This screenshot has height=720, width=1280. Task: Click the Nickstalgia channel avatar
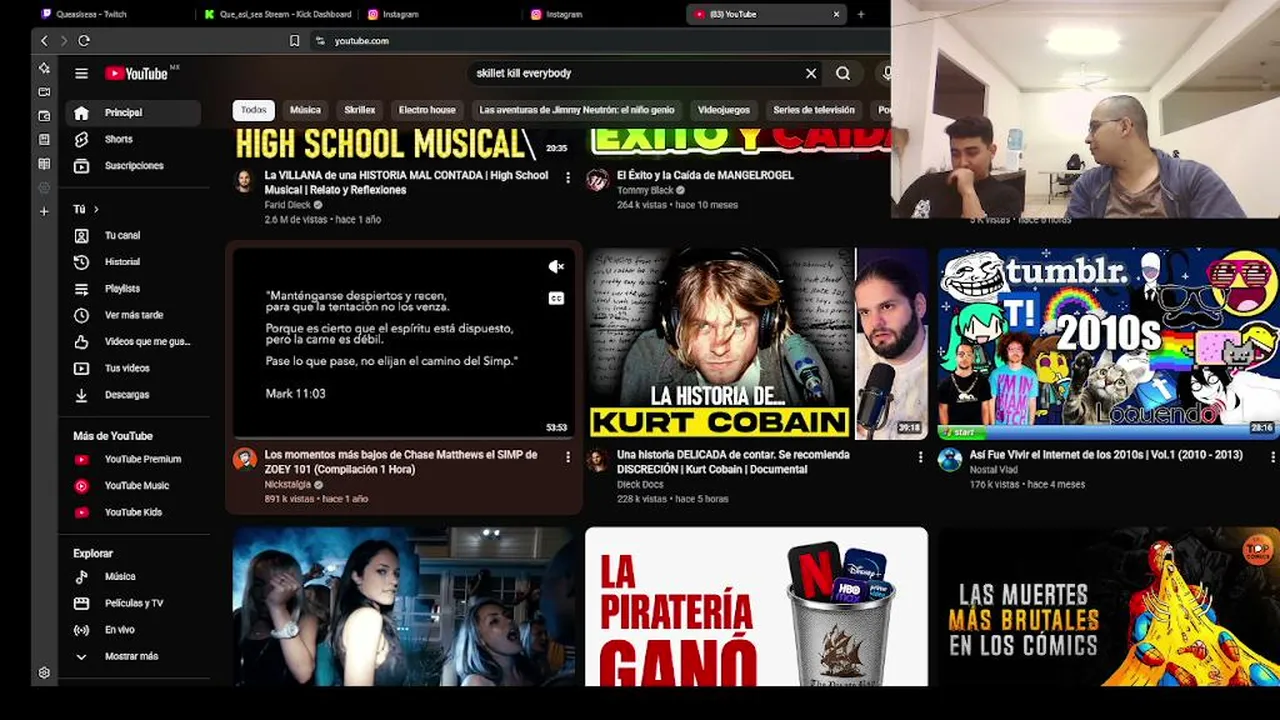point(244,459)
